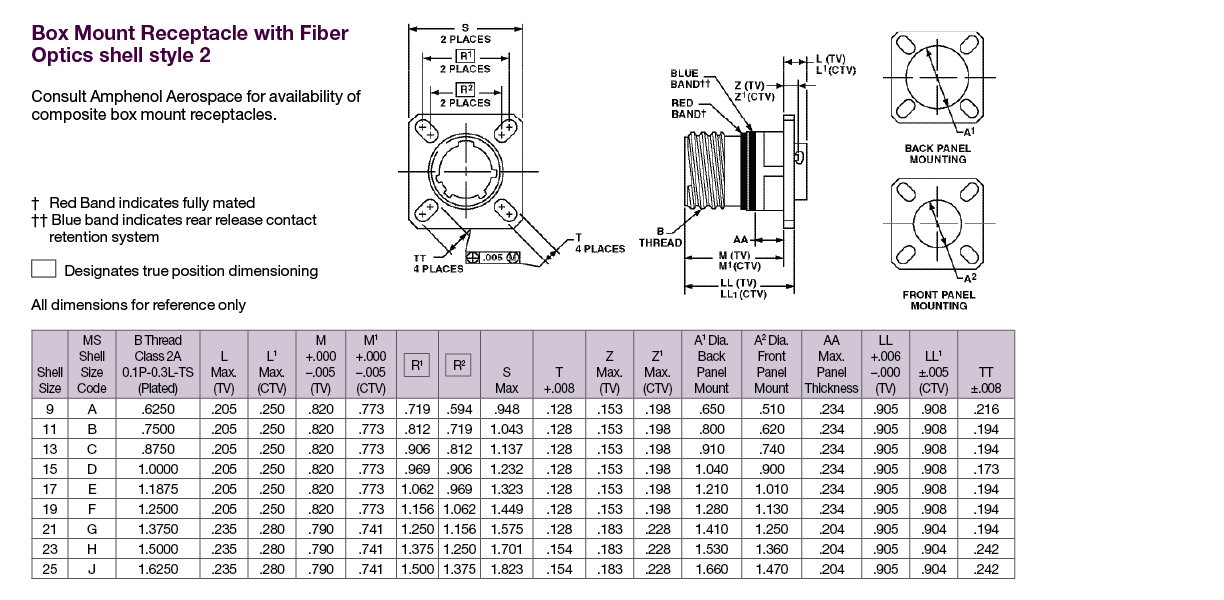Click A2 Dia. value 1.010

(x=771, y=489)
